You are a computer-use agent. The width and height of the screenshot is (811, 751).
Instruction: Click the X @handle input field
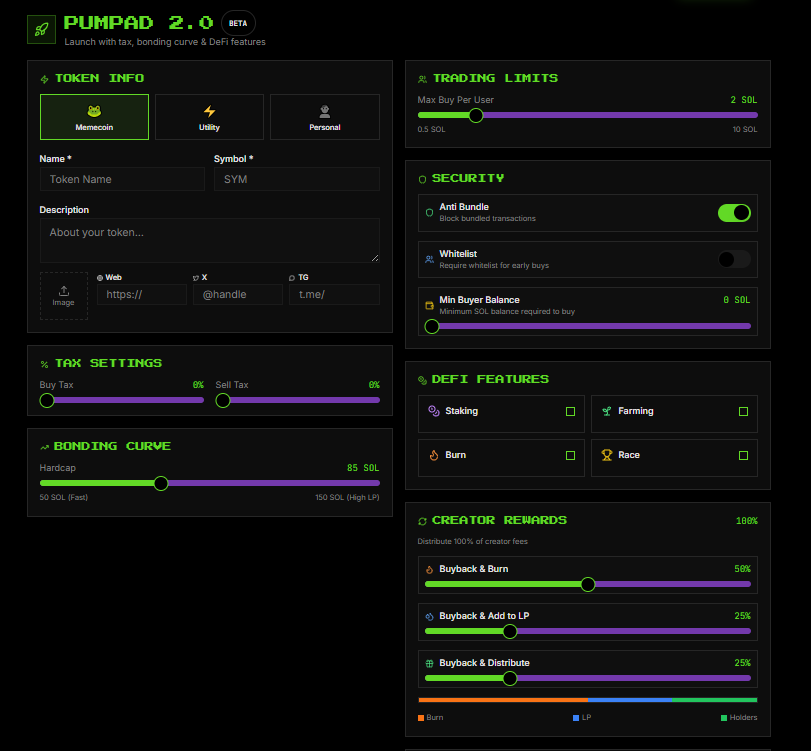click(x=238, y=294)
